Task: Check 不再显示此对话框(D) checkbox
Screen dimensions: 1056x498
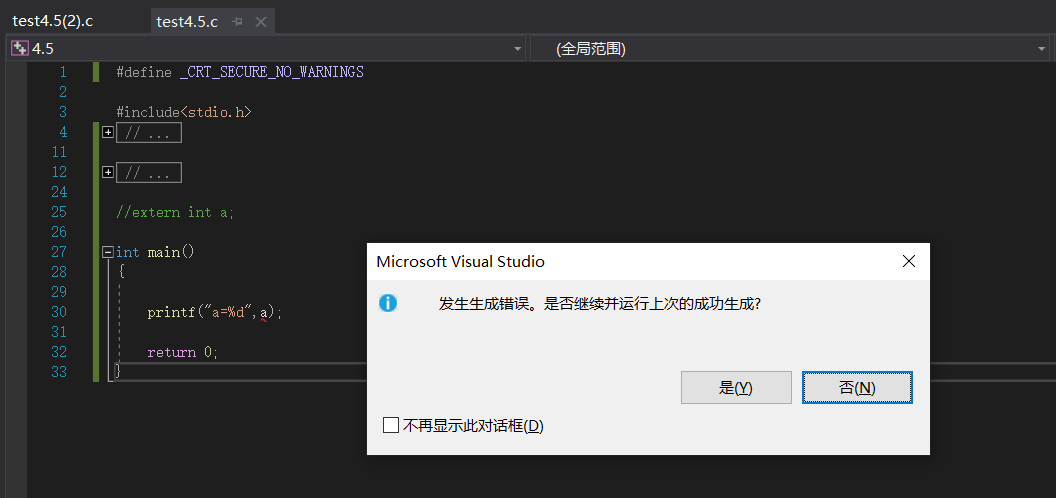Action: (391, 426)
